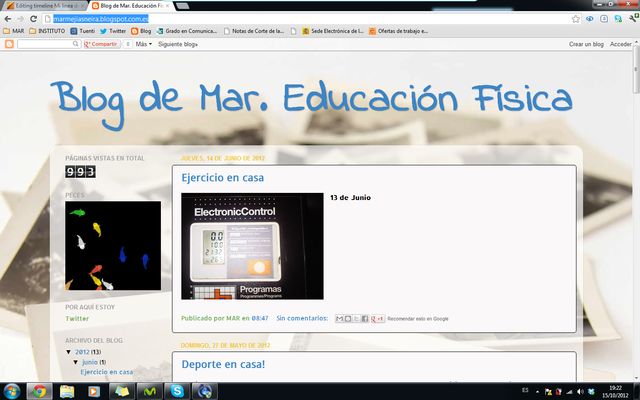Open the junio archive link

tap(90, 362)
